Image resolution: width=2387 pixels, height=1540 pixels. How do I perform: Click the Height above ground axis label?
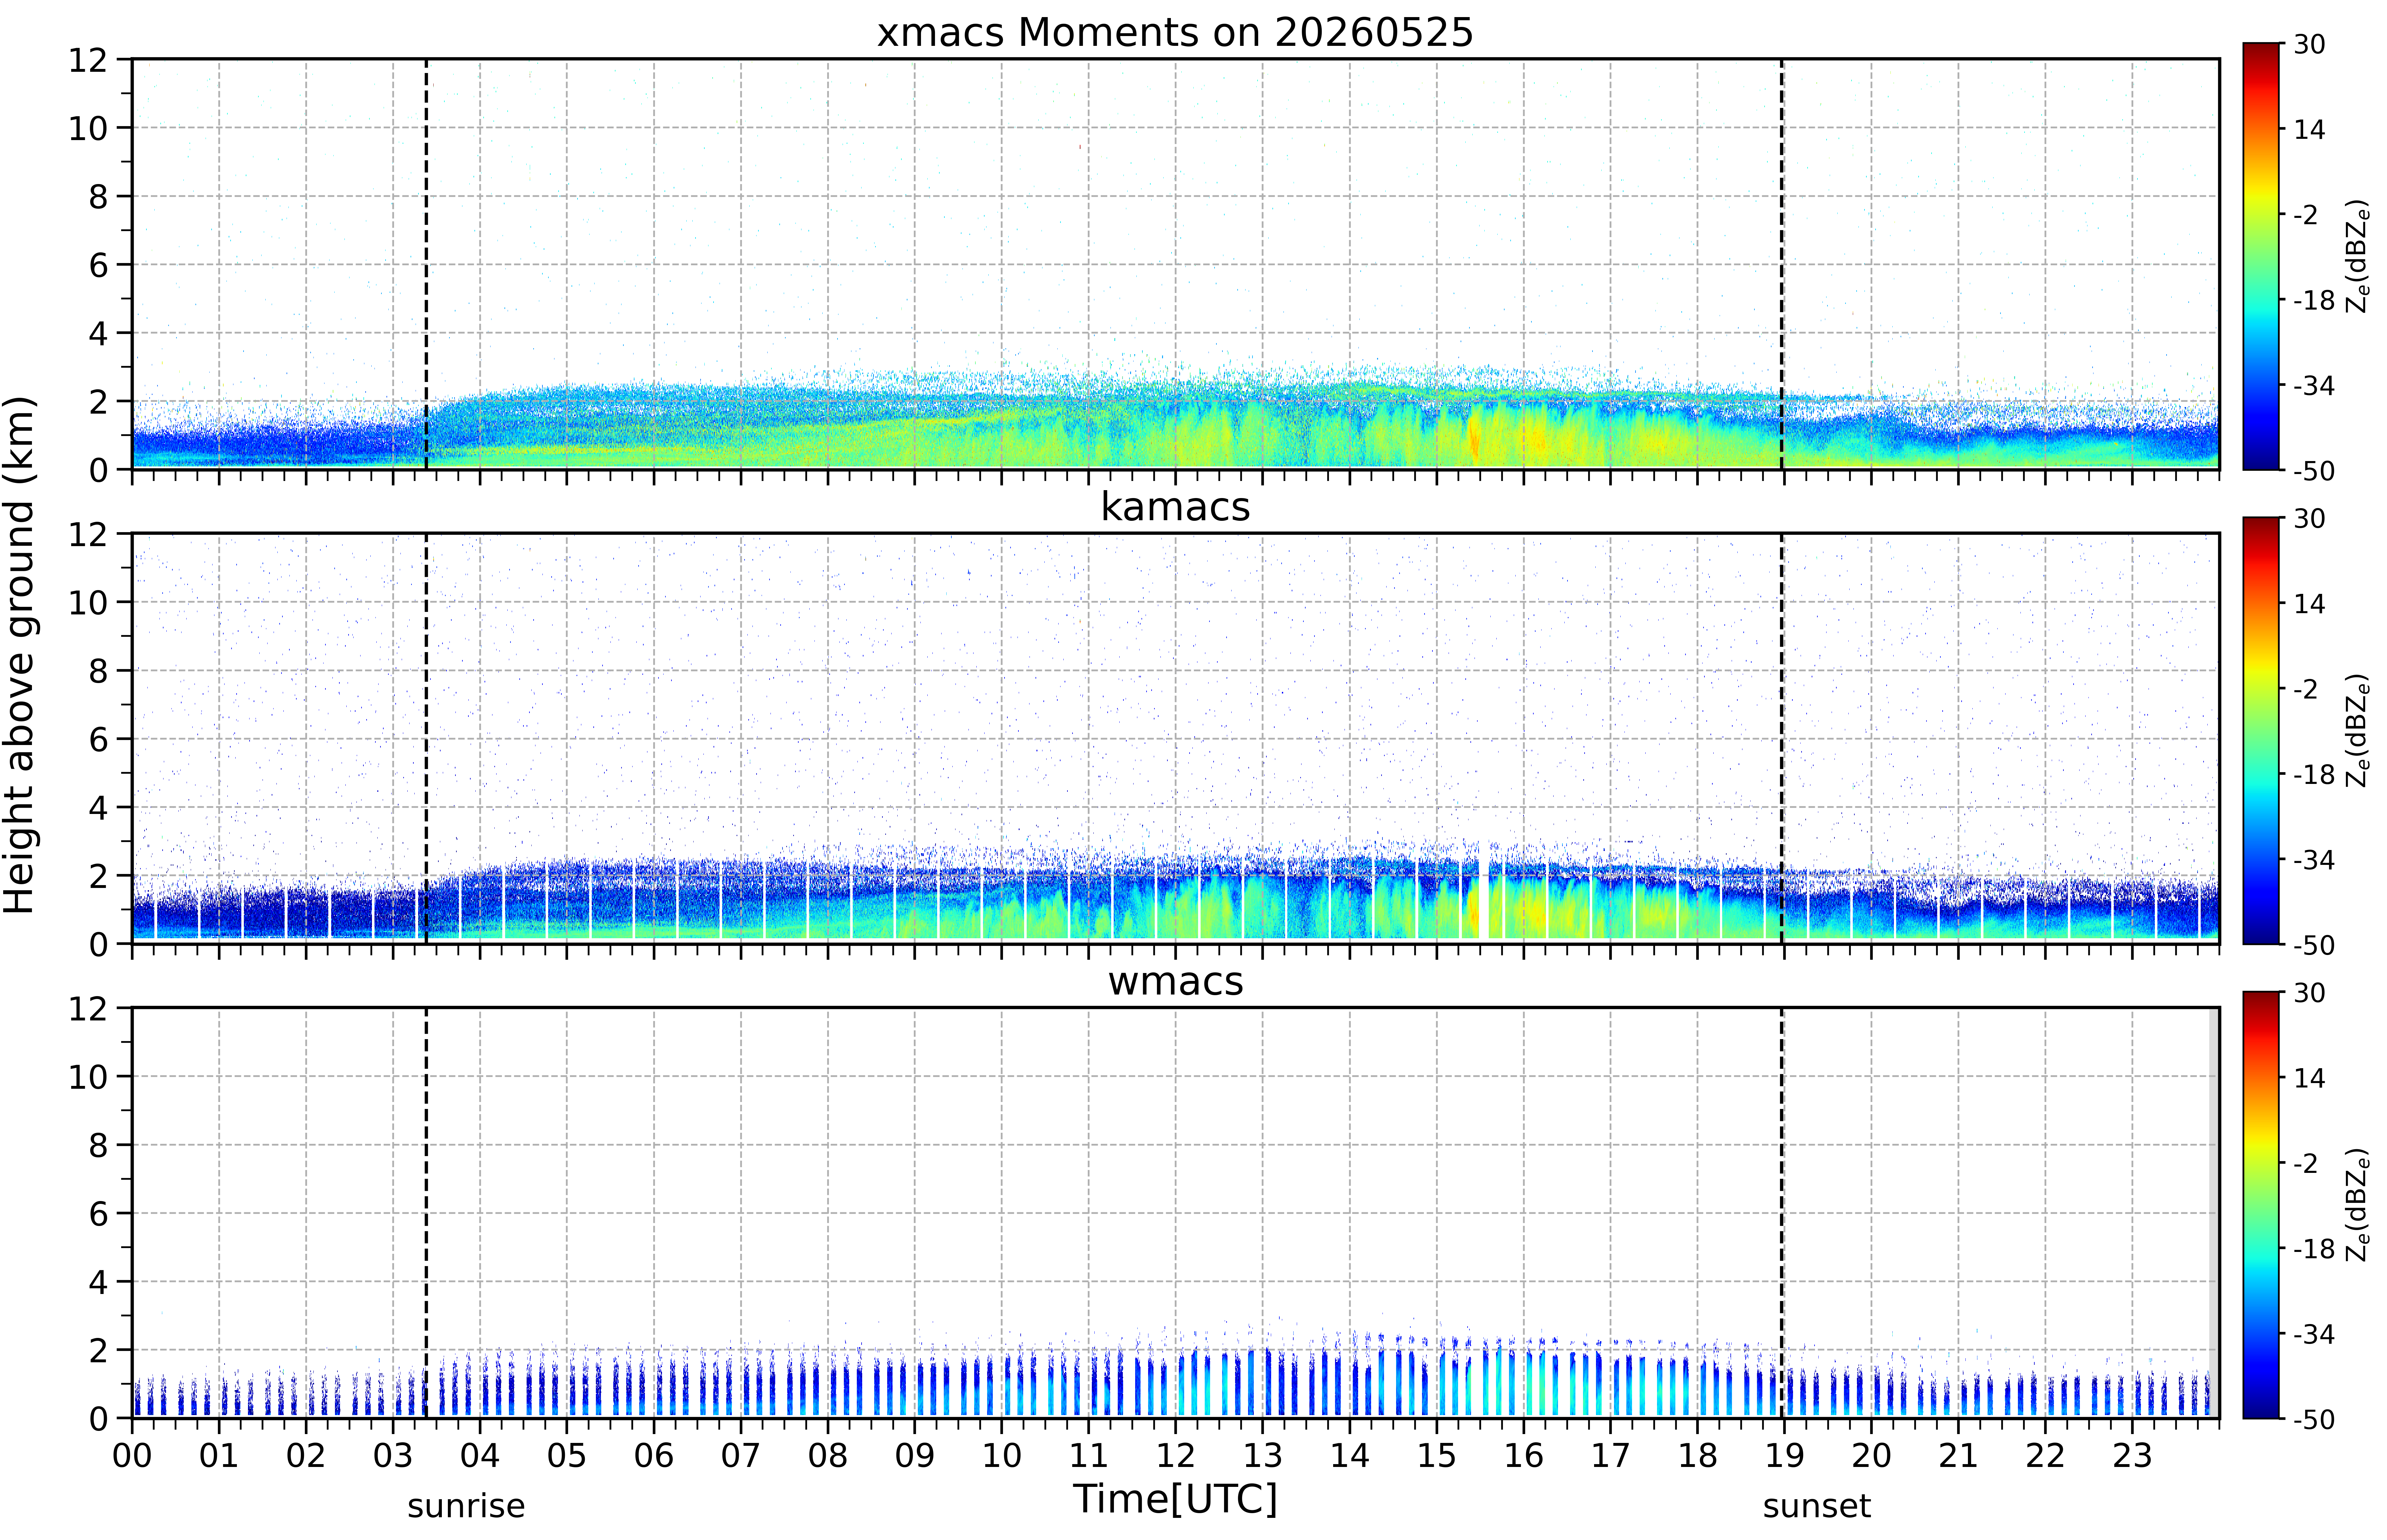coord(19,655)
